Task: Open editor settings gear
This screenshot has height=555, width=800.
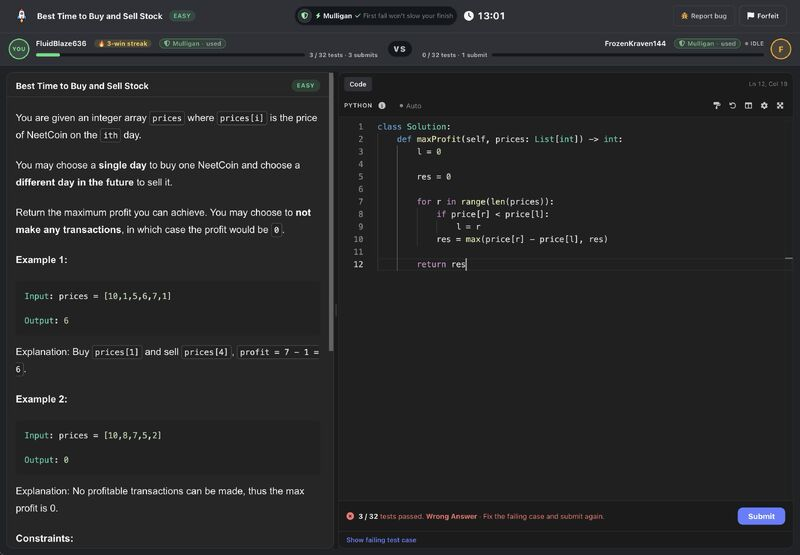Action: [764, 106]
